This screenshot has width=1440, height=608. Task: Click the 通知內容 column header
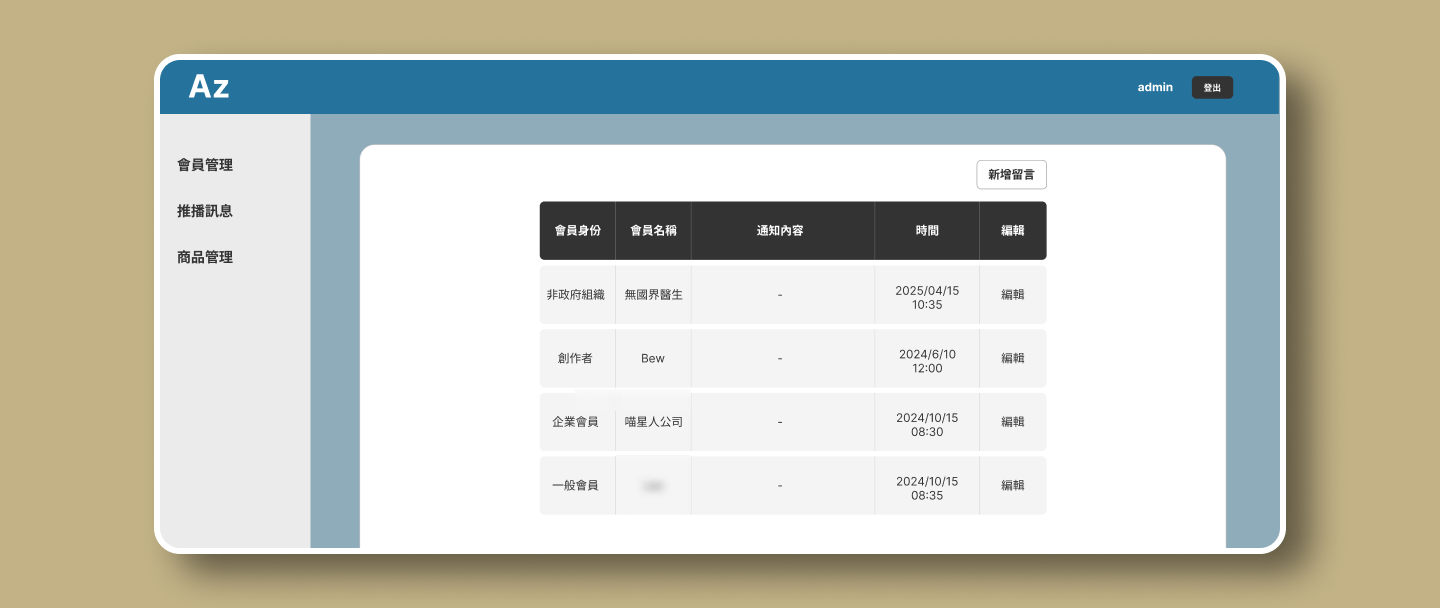pos(780,230)
